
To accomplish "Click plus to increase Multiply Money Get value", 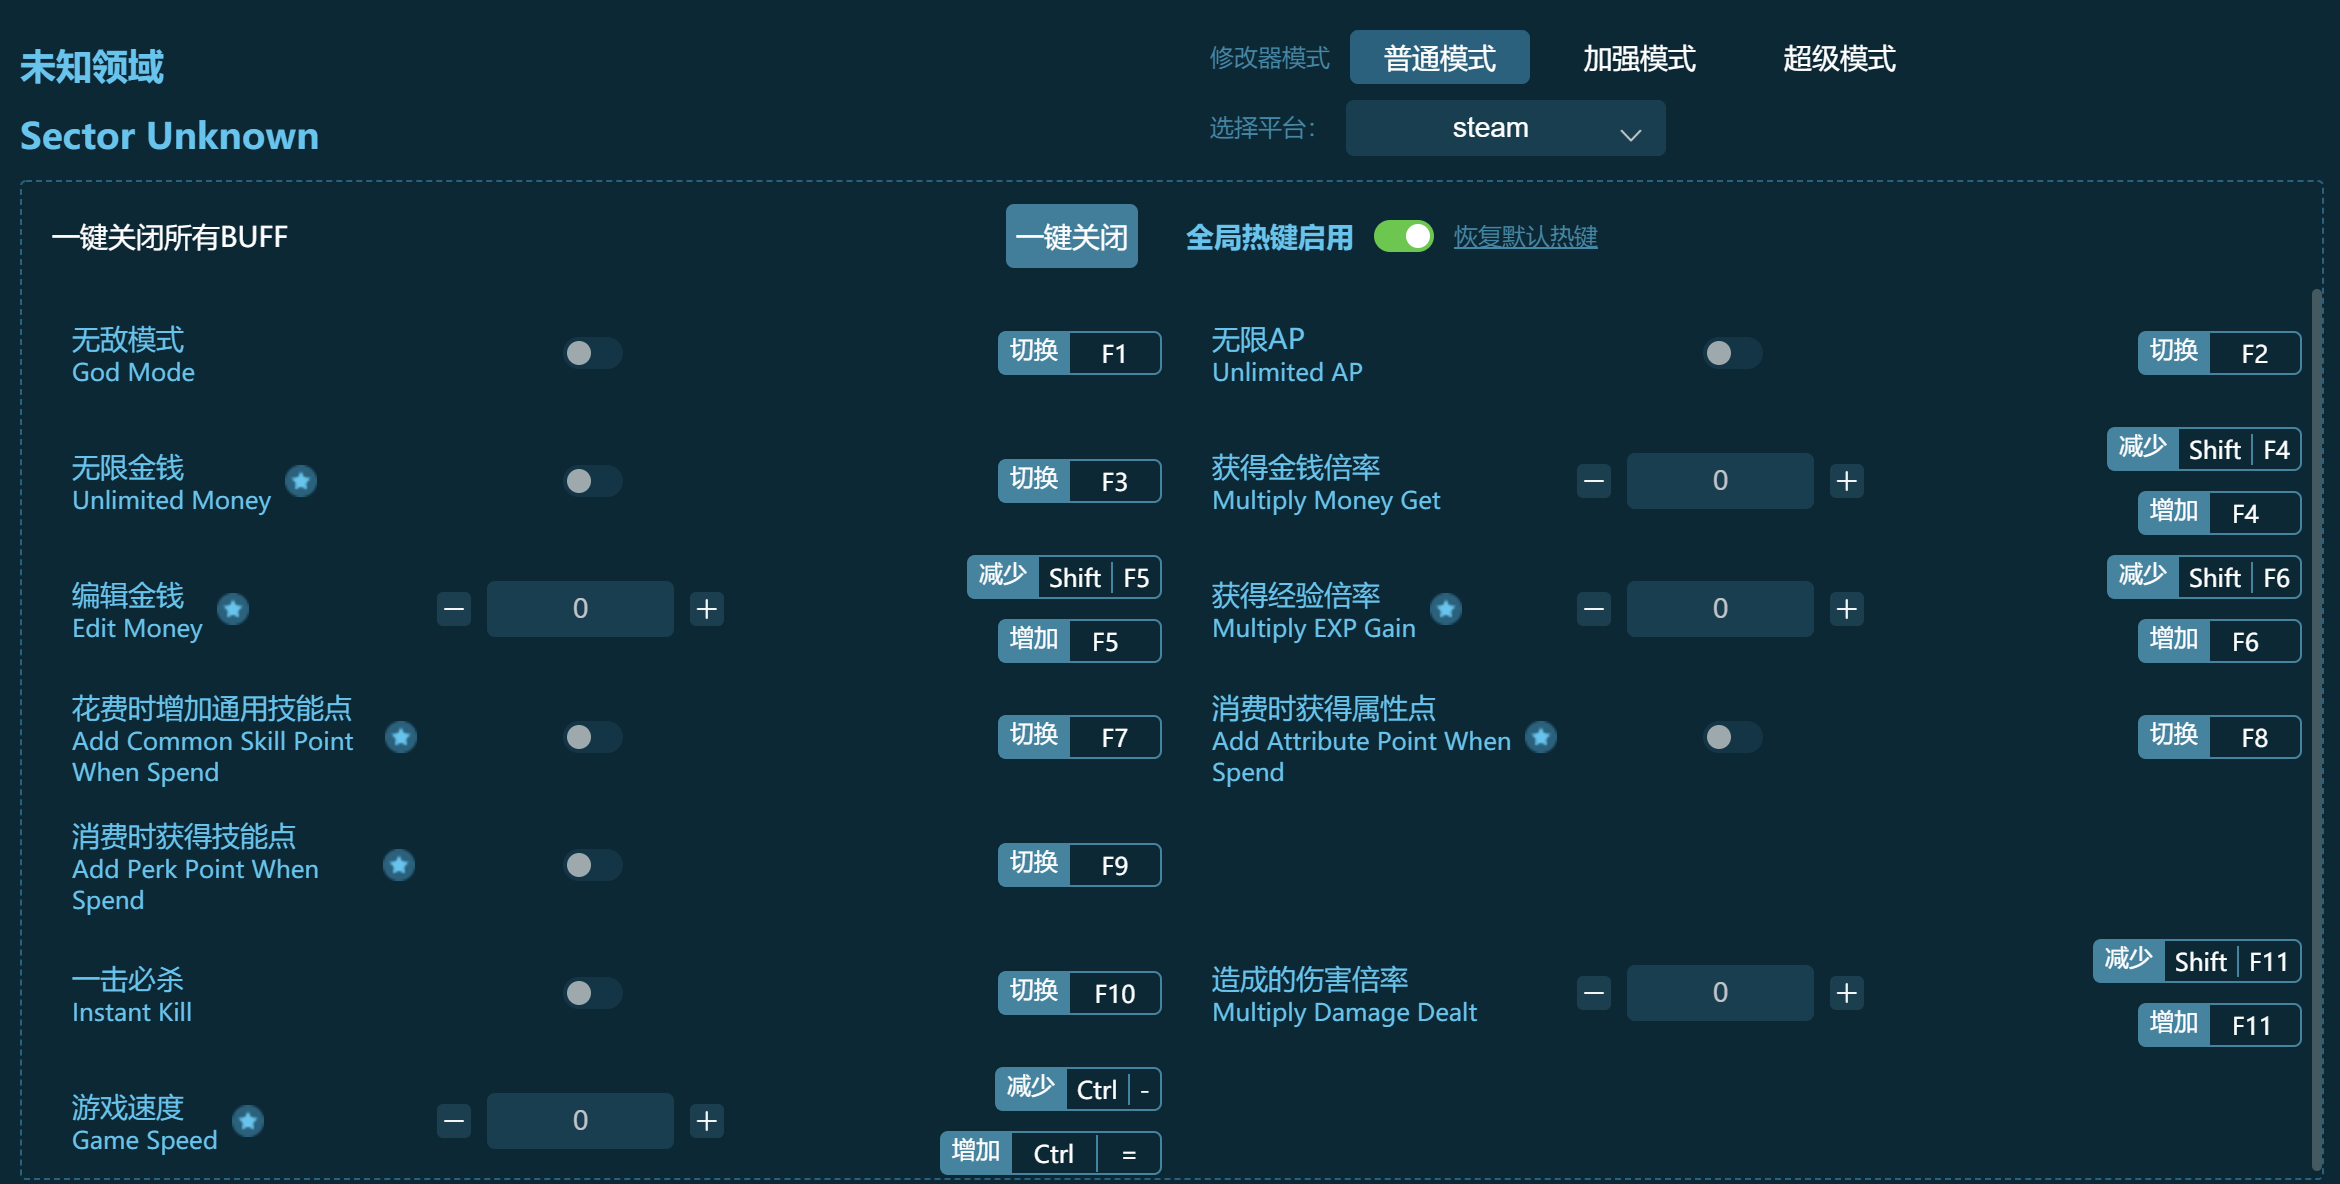I will [1847, 480].
